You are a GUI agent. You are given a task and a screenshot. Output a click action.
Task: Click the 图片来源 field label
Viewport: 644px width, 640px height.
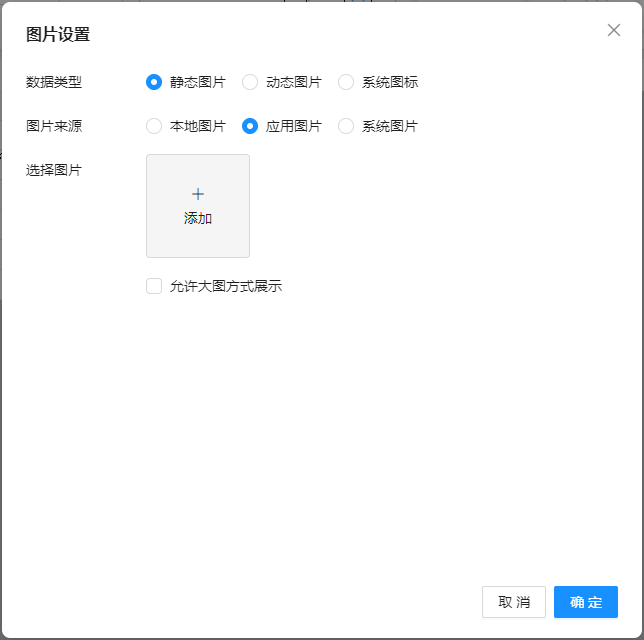(54, 126)
